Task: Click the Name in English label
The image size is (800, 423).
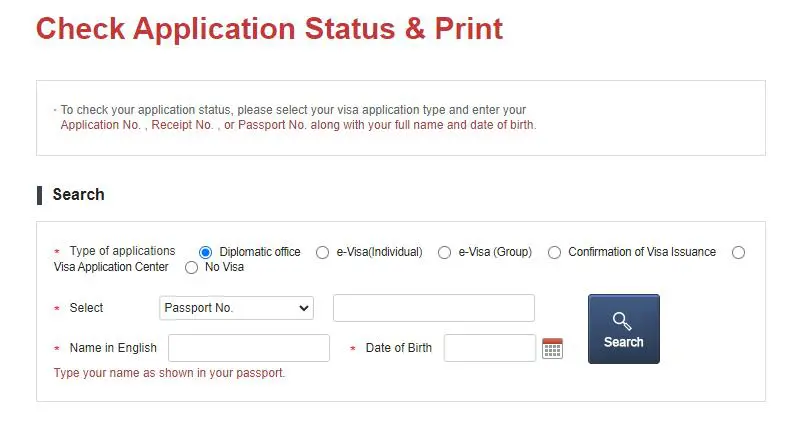Action: [113, 348]
